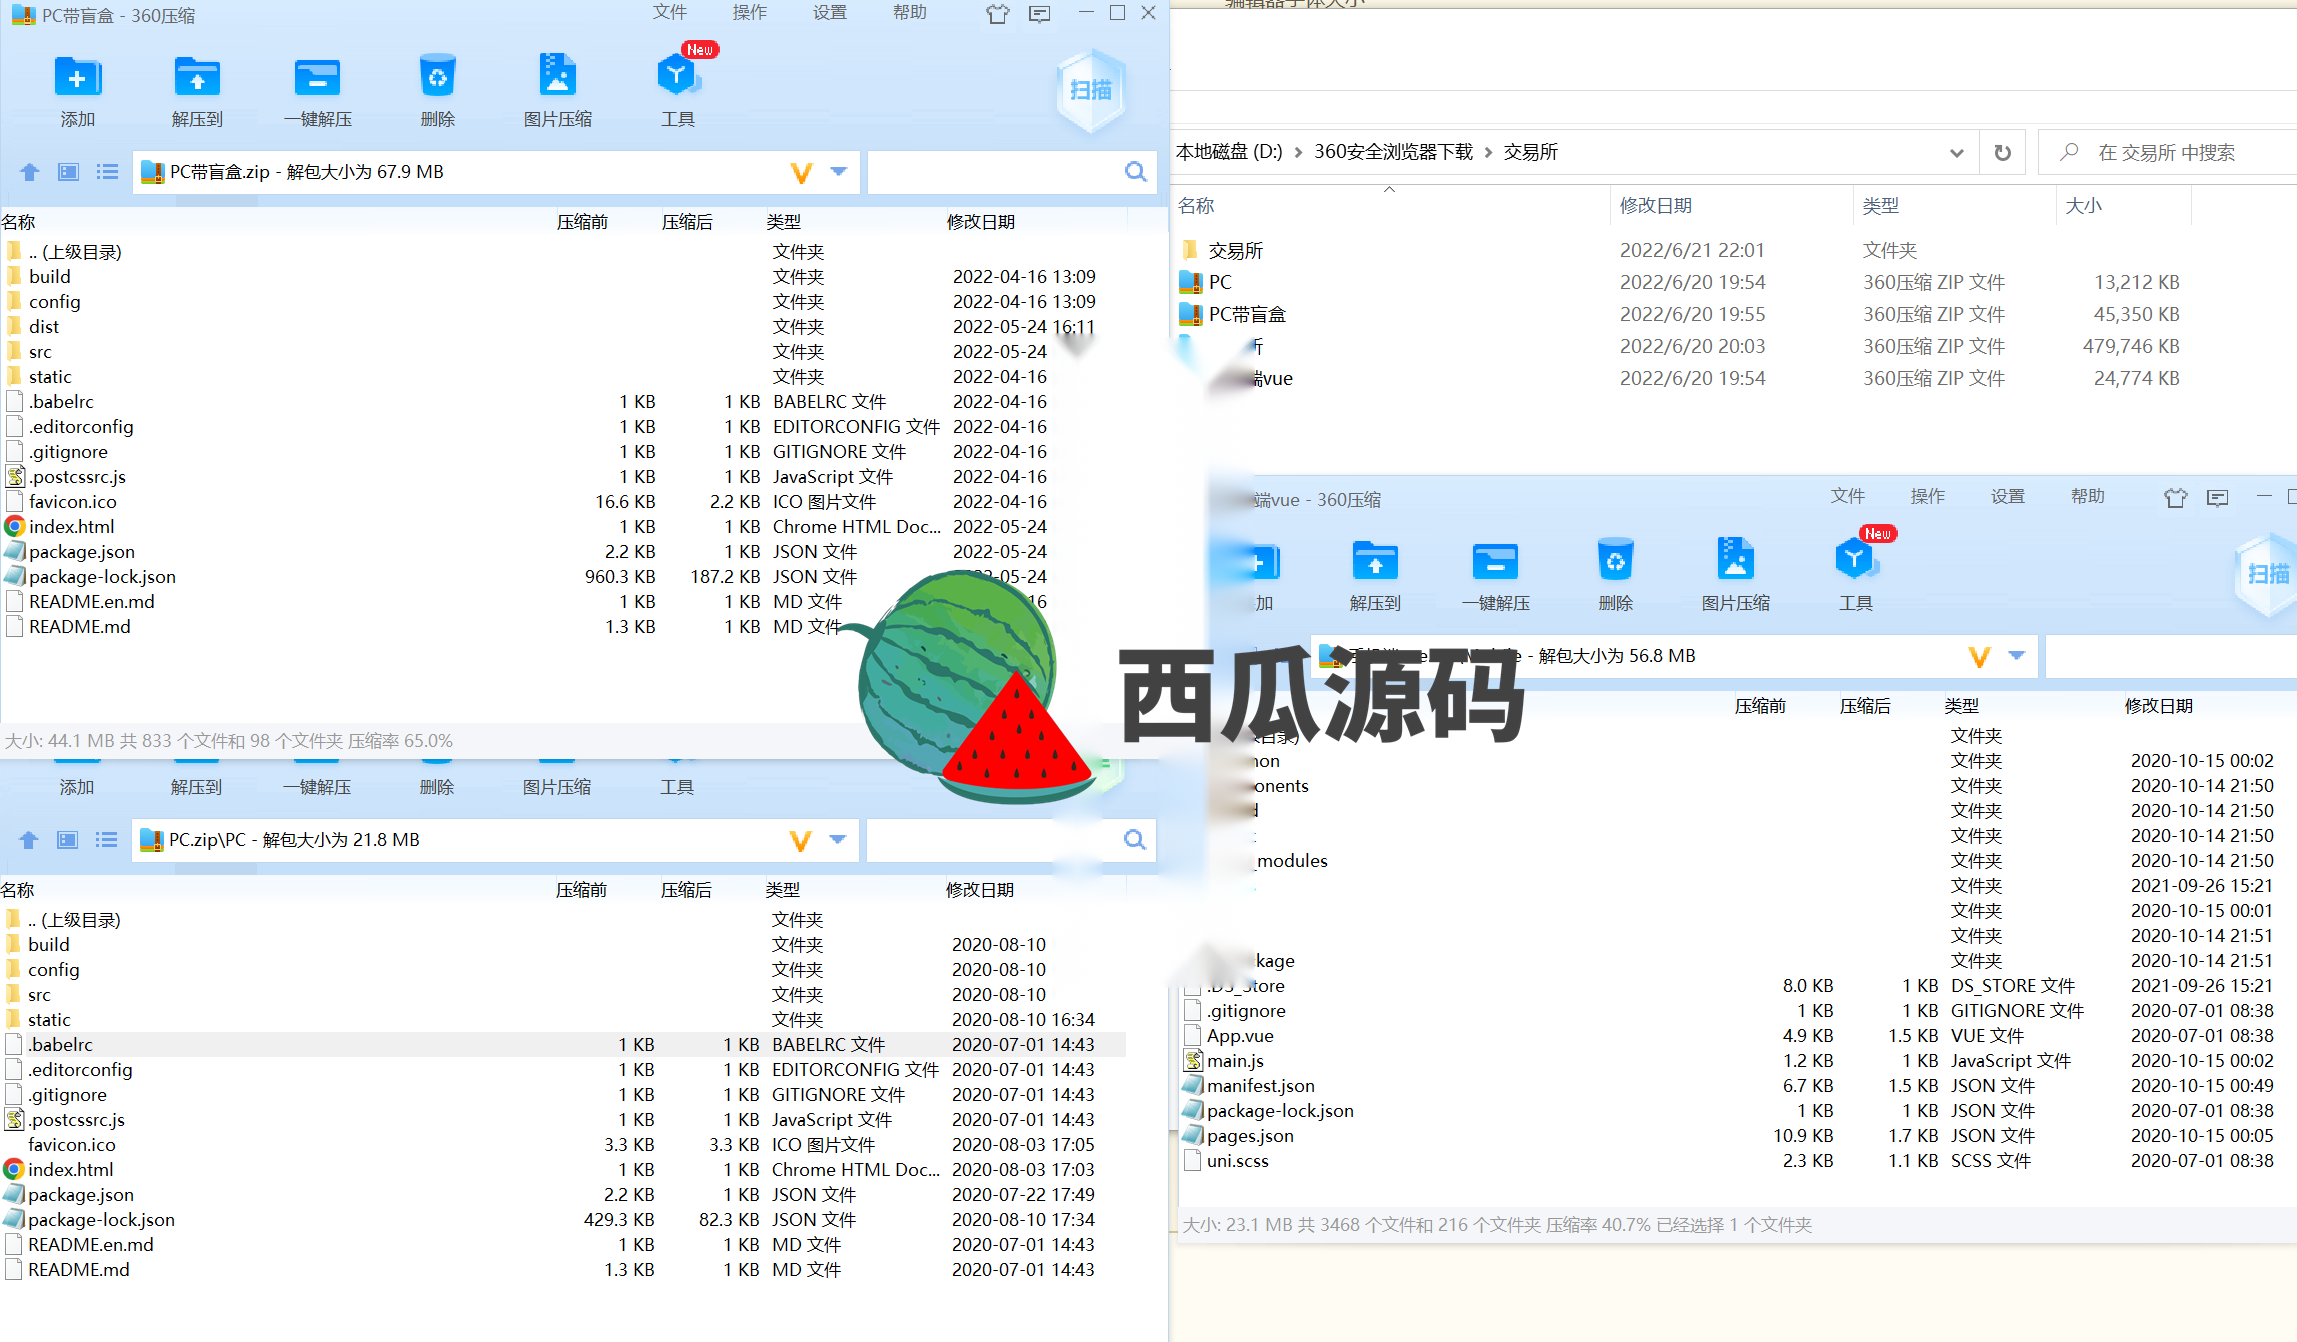Open 文件 menu in PC带盲盒 window

tap(670, 12)
